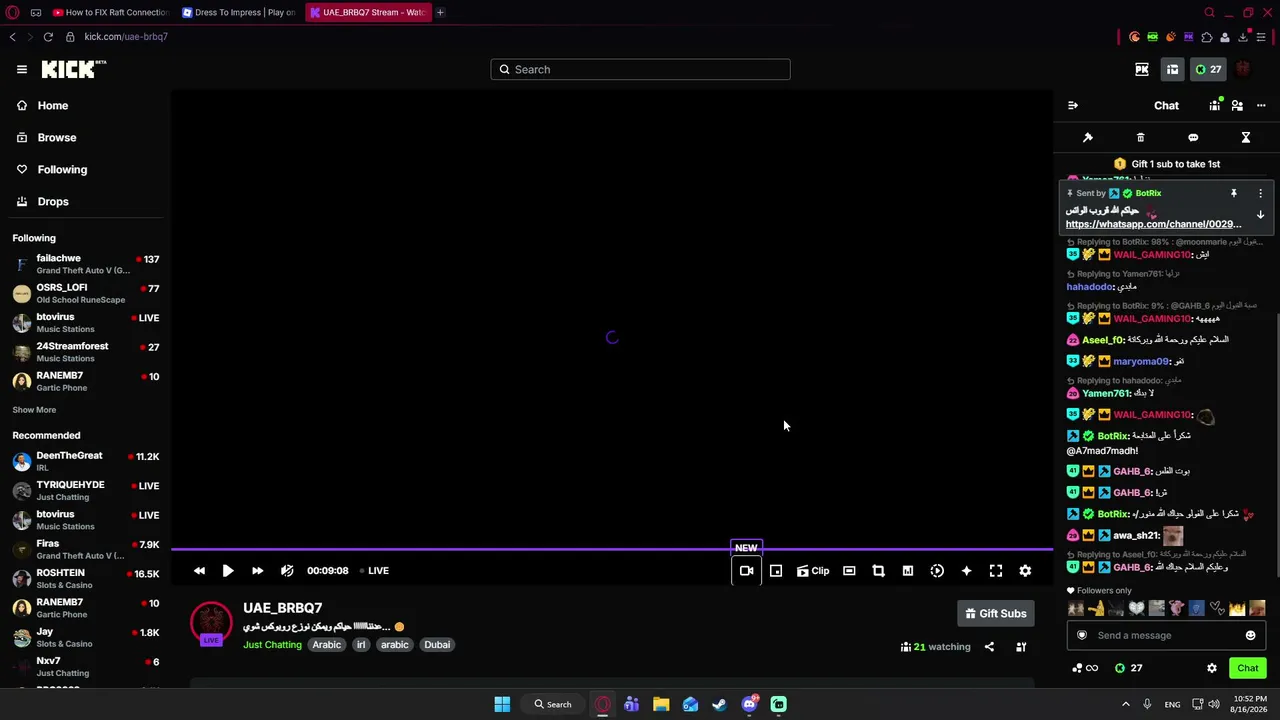Create a Clip of the stream

click(813, 571)
